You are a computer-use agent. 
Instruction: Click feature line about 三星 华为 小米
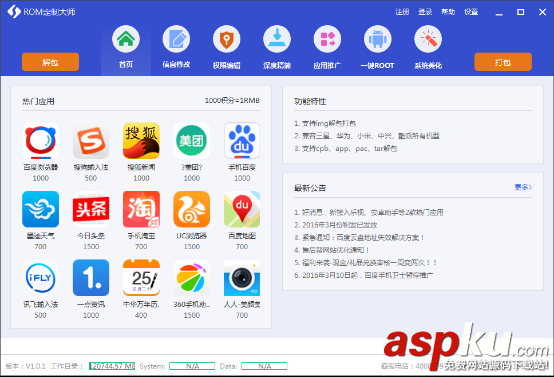coord(367,136)
